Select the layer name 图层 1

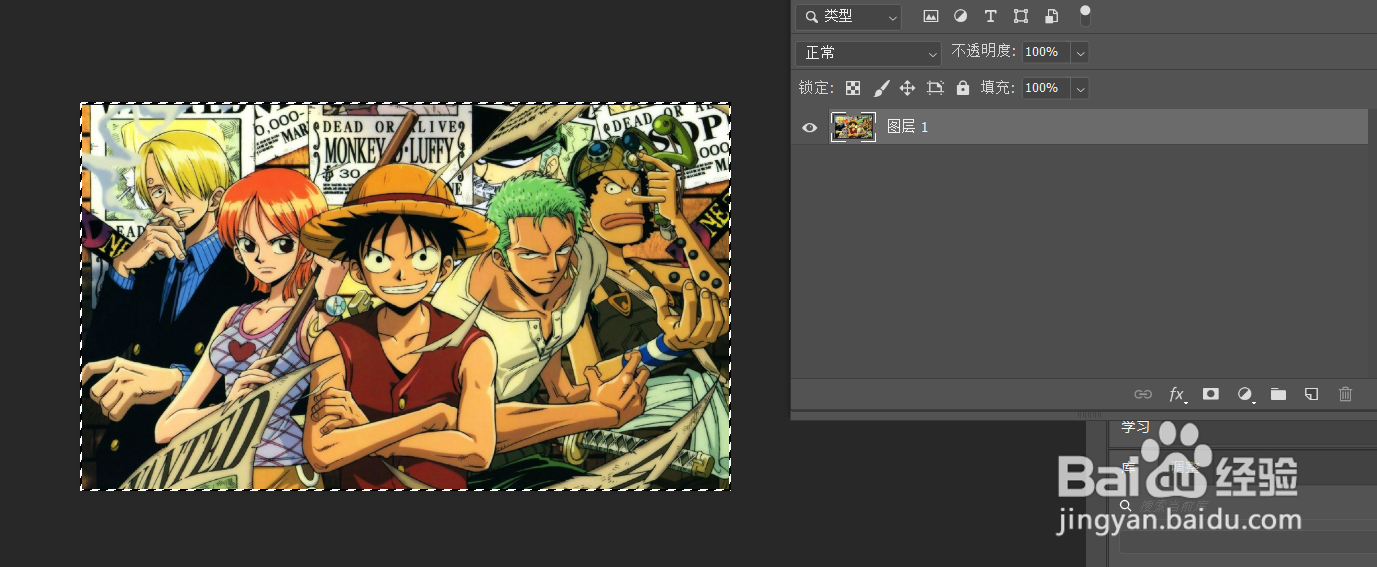click(x=908, y=127)
